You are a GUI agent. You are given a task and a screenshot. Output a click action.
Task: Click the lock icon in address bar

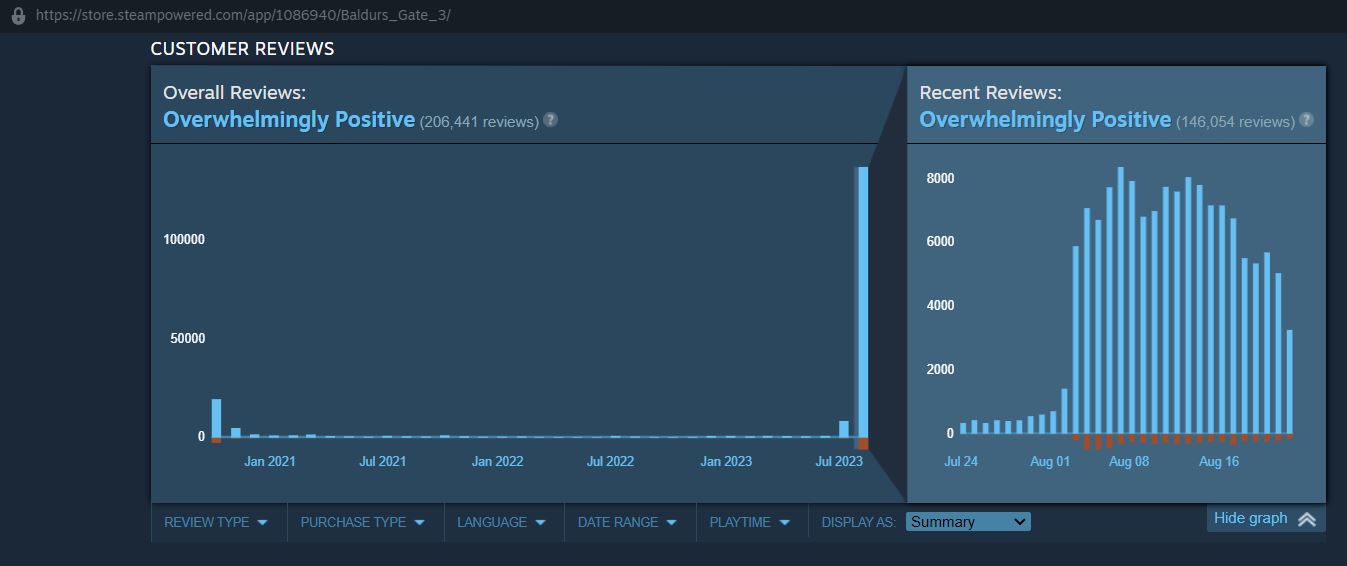click(18, 16)
